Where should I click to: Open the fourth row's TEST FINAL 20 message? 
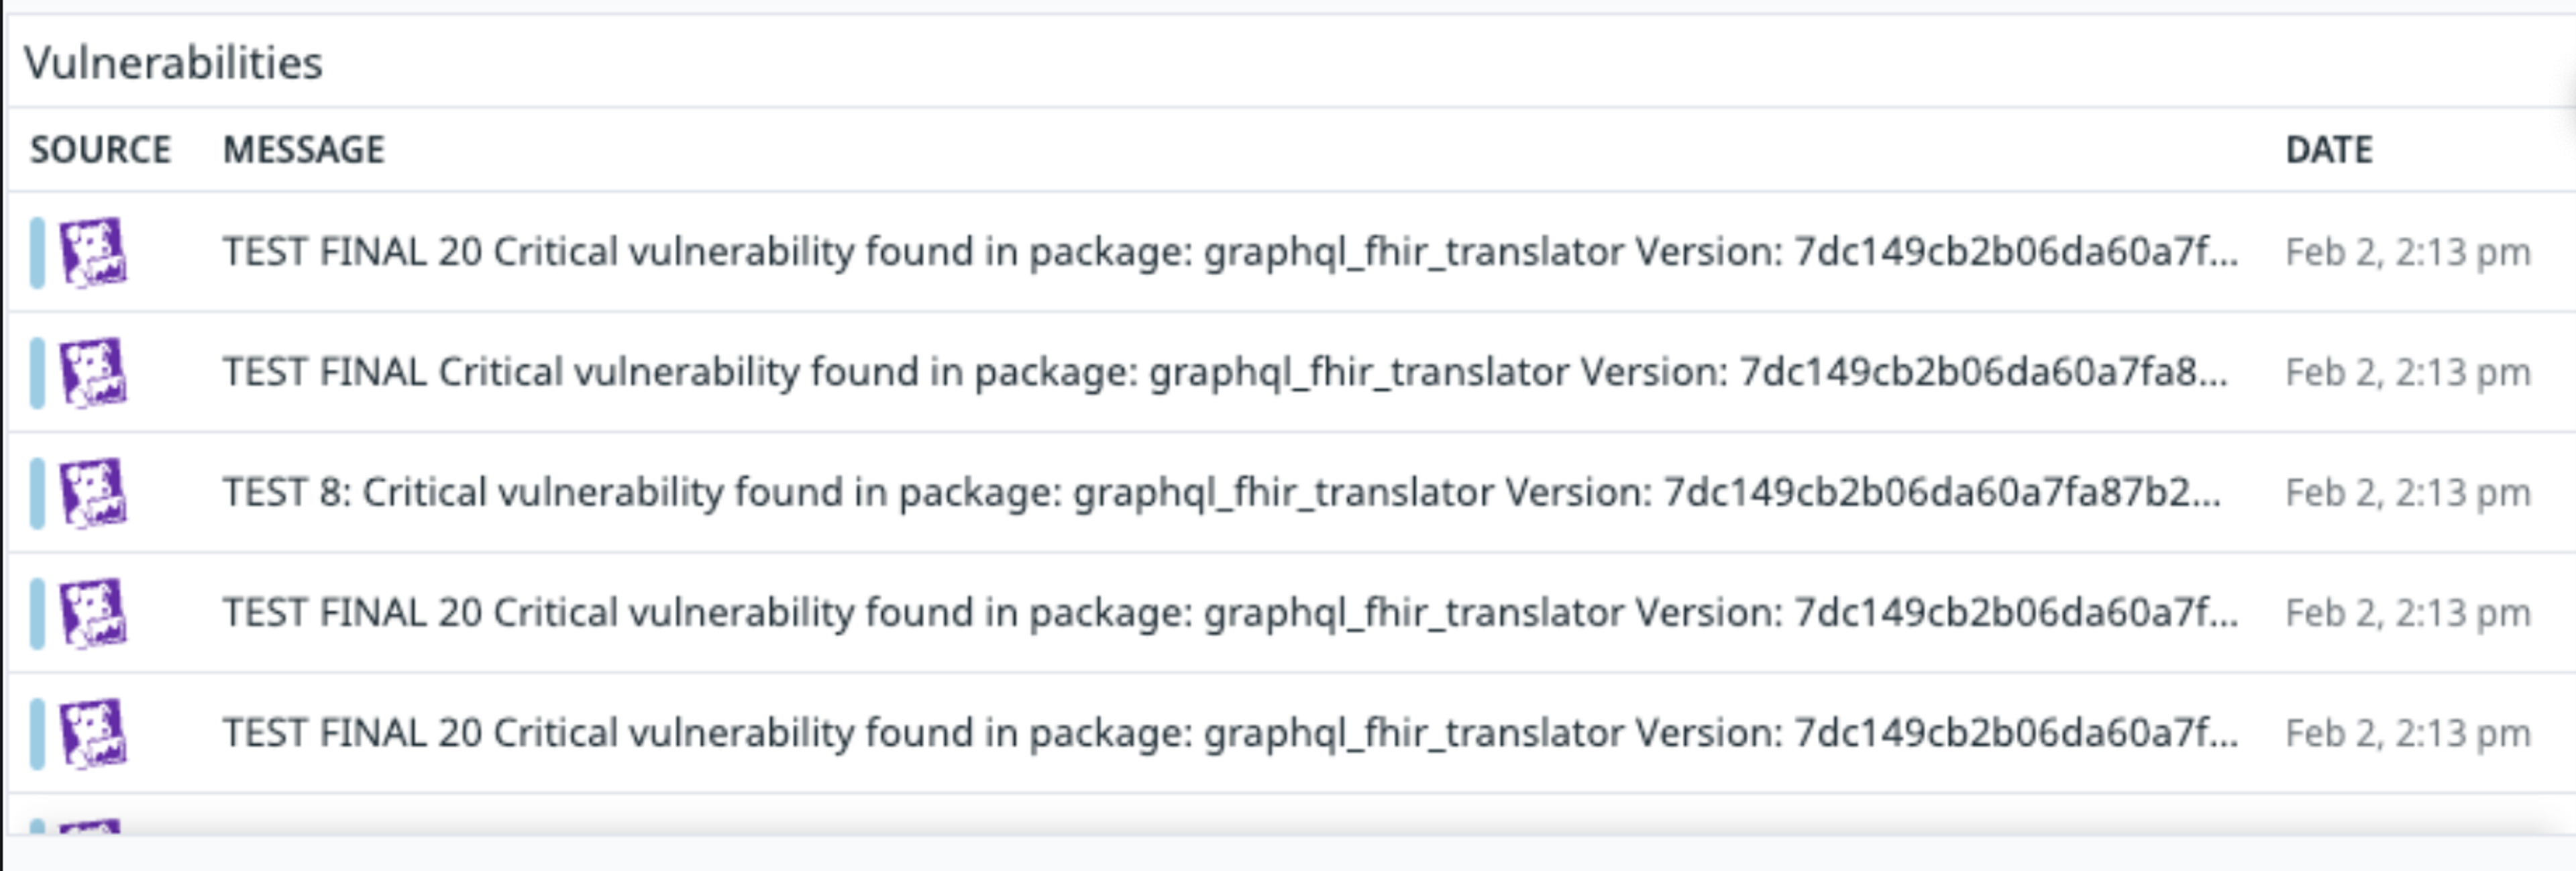point(1230,612)
